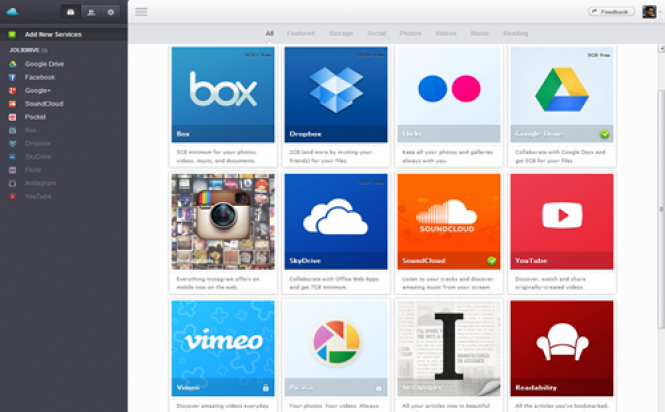Click the scrollbar up arrow
This screenshot has width=665, height=412.
(661, 49)
